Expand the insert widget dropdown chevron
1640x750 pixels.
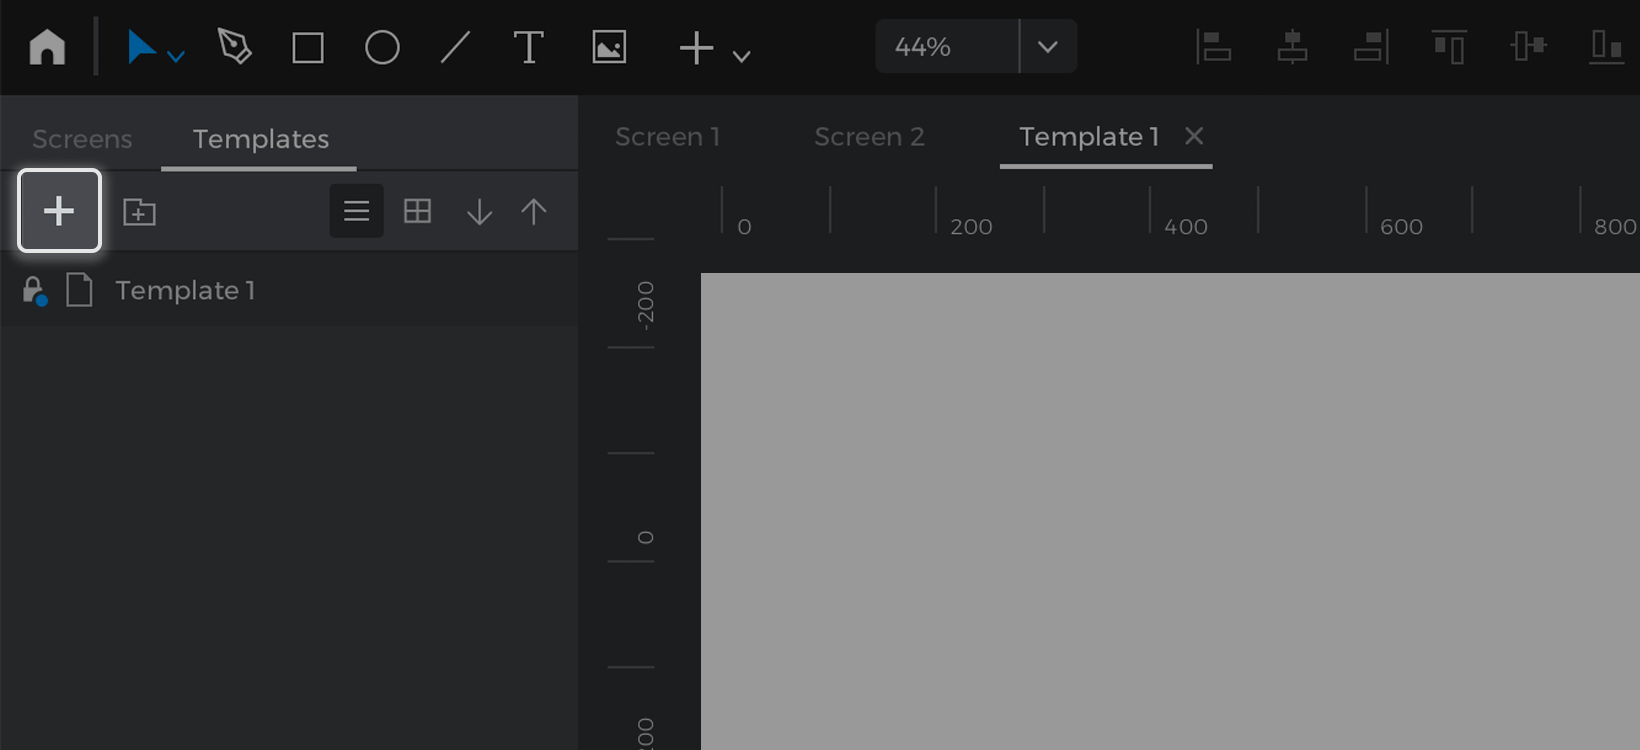(741, 57)
